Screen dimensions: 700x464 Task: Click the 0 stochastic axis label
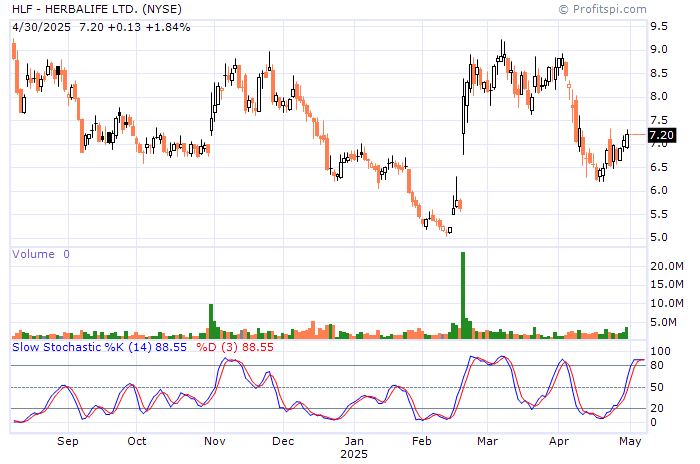pos(653,422)
